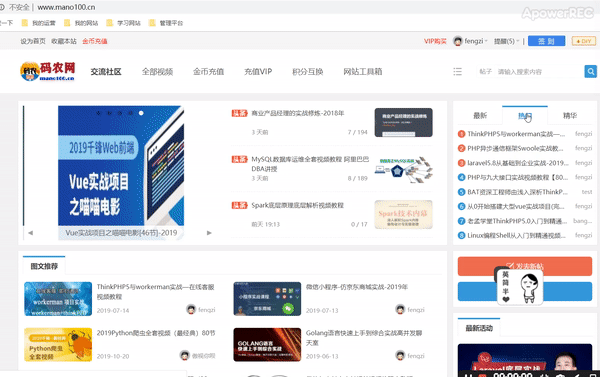Image resolution: width=600 pixels, height=377 pixels.
Task: Select the active white carousel dot
Action: [x=141, y=113]
